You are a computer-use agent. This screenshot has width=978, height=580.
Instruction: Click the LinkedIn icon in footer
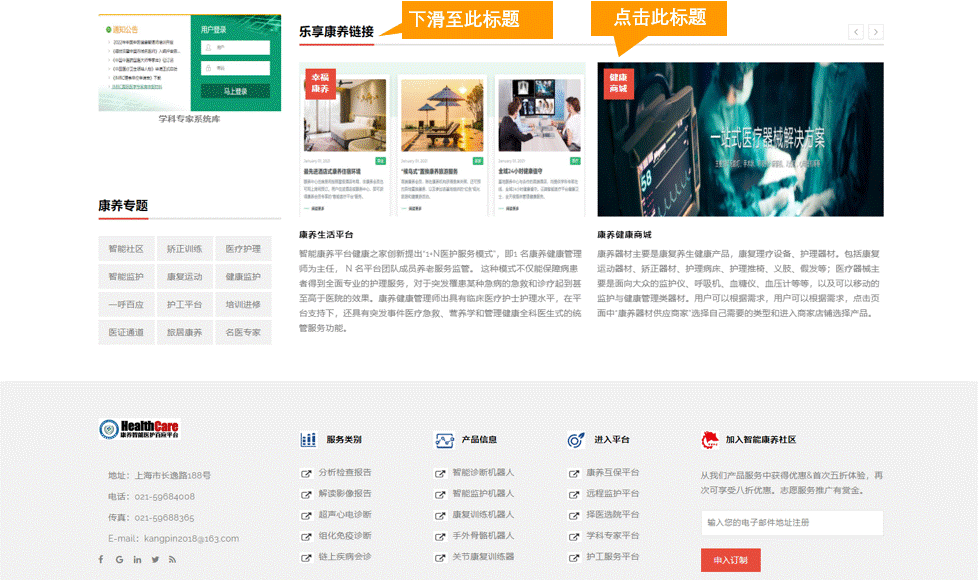click(x=137, y=559)
